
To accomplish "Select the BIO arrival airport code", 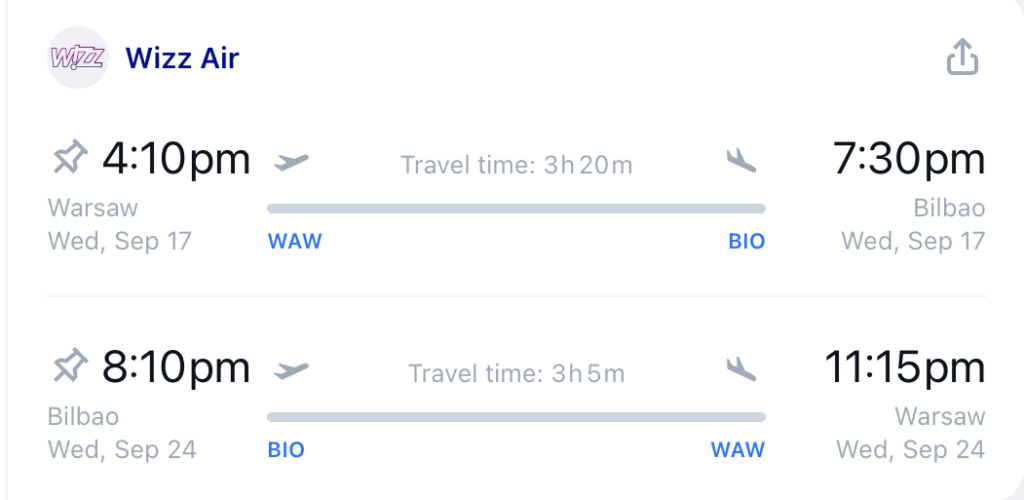I will 746,242.
